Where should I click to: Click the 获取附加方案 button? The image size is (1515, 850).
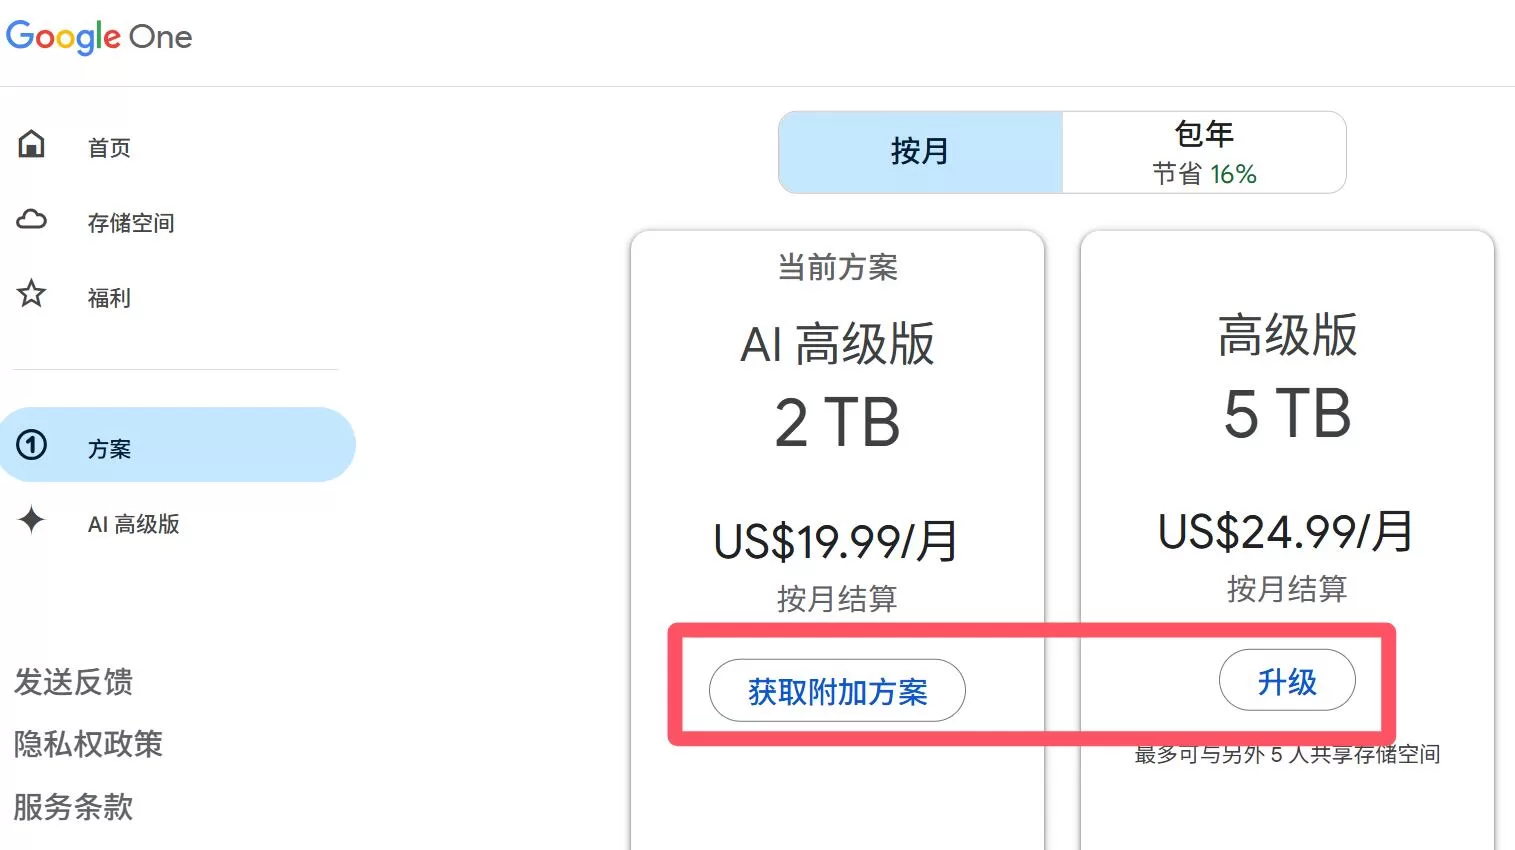[x=837, y=691]
